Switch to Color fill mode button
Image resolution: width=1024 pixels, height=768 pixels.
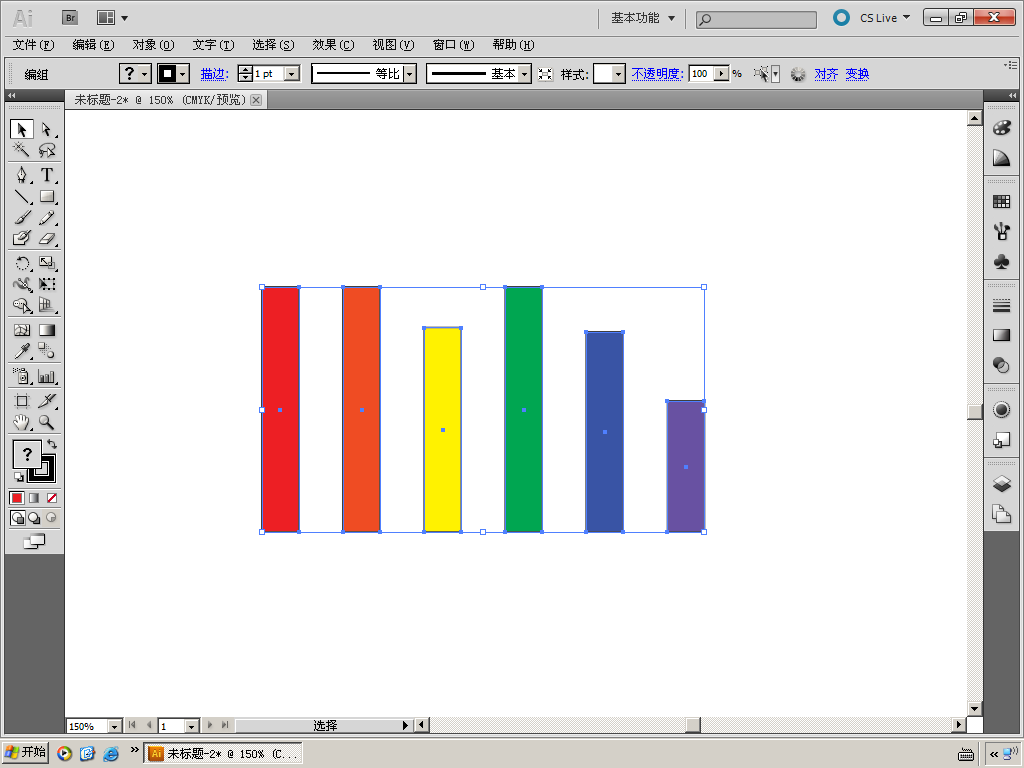click(17, 498)
